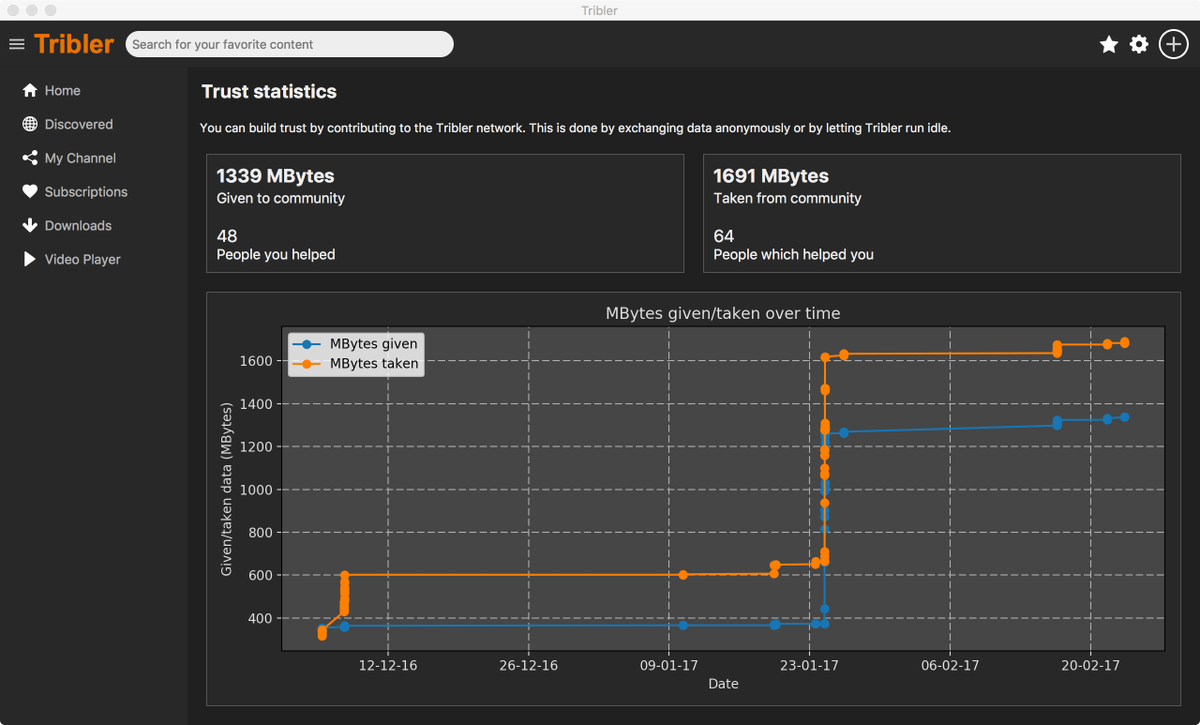Click the 64 people which helped you count

724,236
